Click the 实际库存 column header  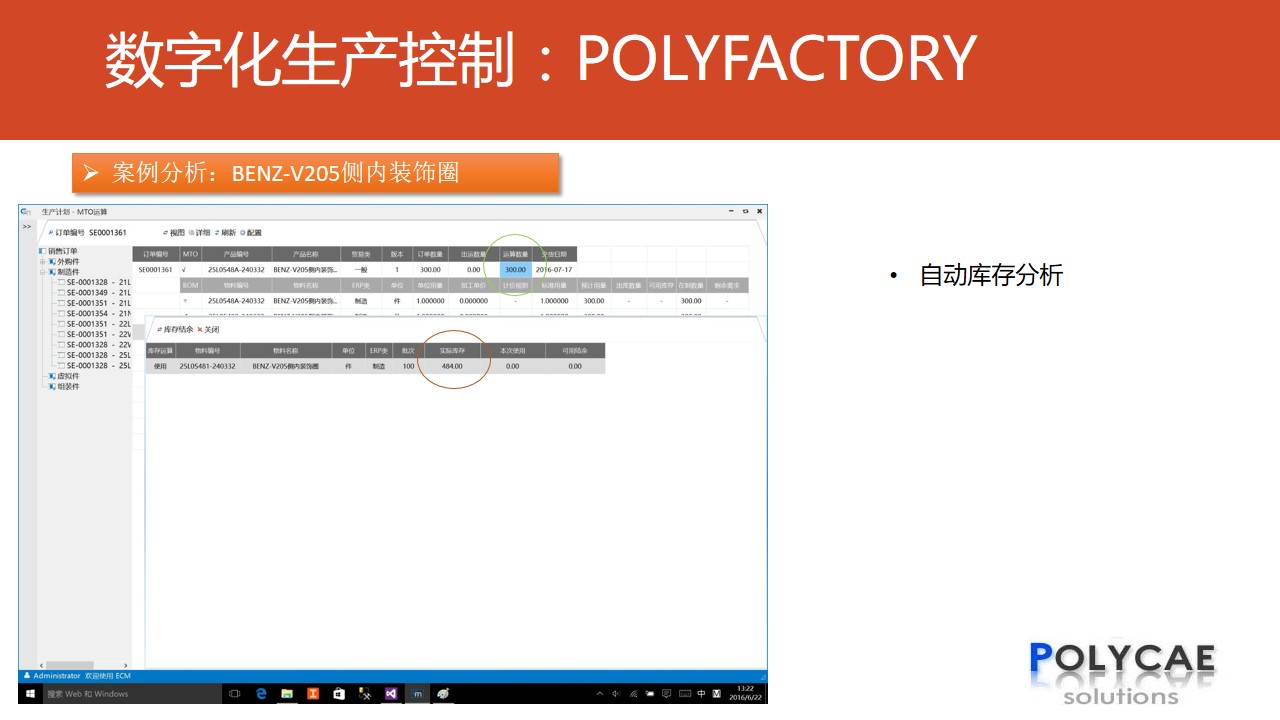click(x=452, y=351)
